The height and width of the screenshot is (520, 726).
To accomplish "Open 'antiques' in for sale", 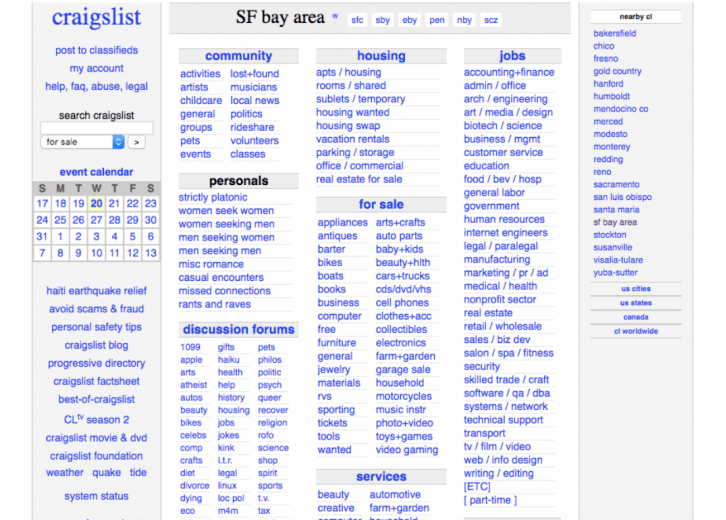I will pyautogui.click(x=338, y=236).
